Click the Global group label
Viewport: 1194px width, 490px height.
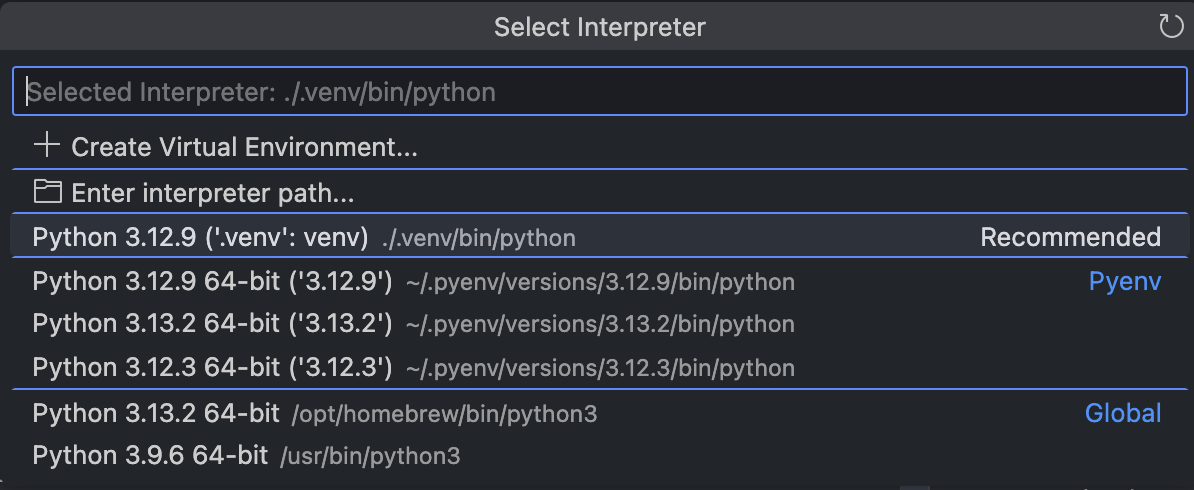(1122, 413)
